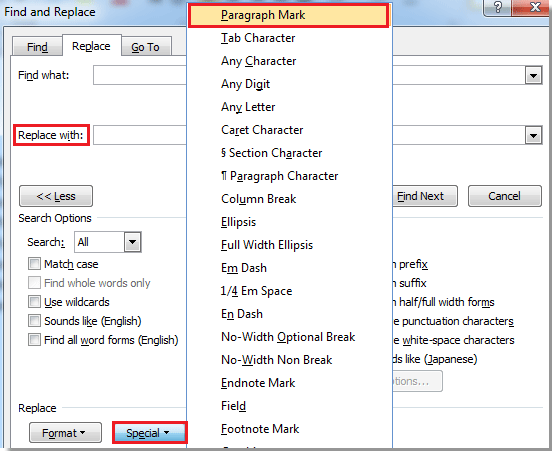This screenshot has width=552, height=451.
Task: Click the Match prefix option label
Action: point(410,264)
